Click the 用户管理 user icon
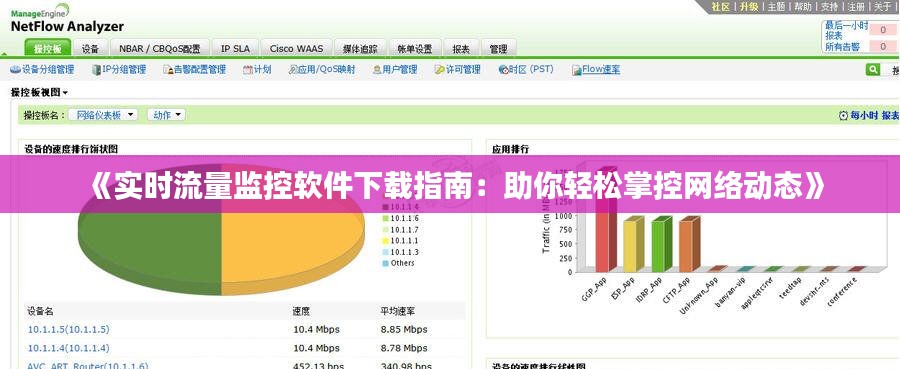 click(377, 69)
